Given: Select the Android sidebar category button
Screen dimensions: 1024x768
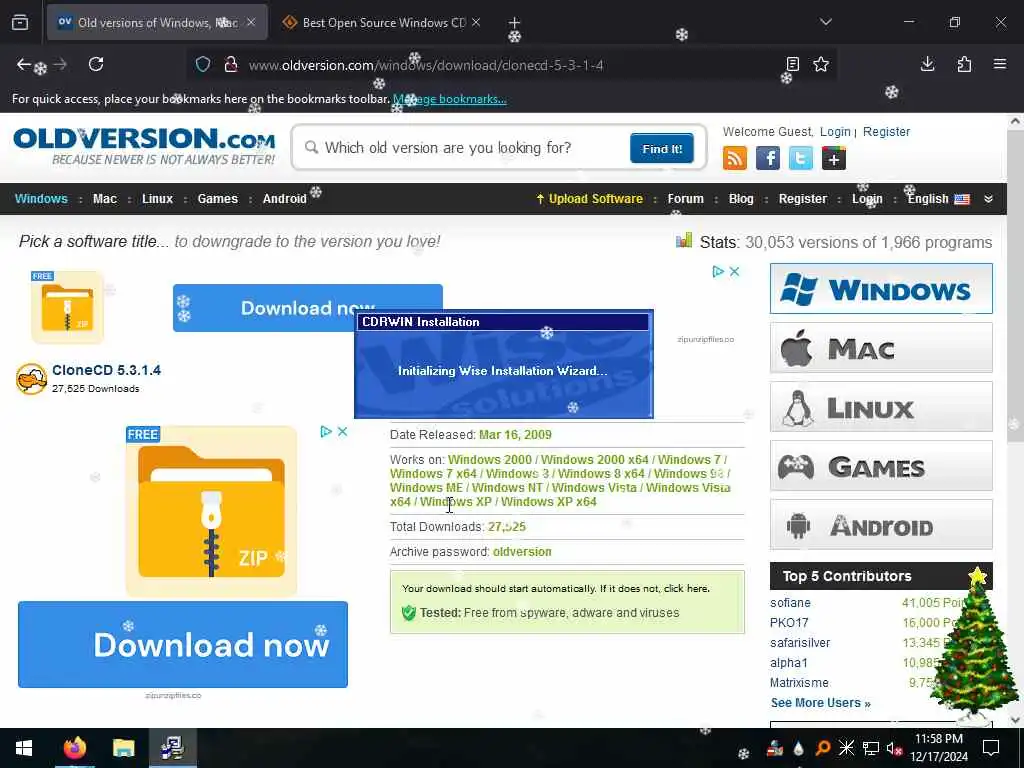Looking at the screenshot, I should [x=881, y=525].
